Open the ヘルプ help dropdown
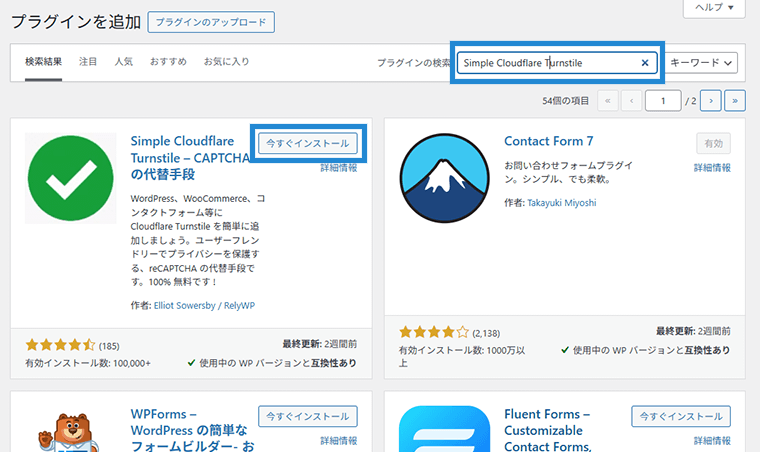This screenshot has height=452, width=760. (x=714, y=7)
